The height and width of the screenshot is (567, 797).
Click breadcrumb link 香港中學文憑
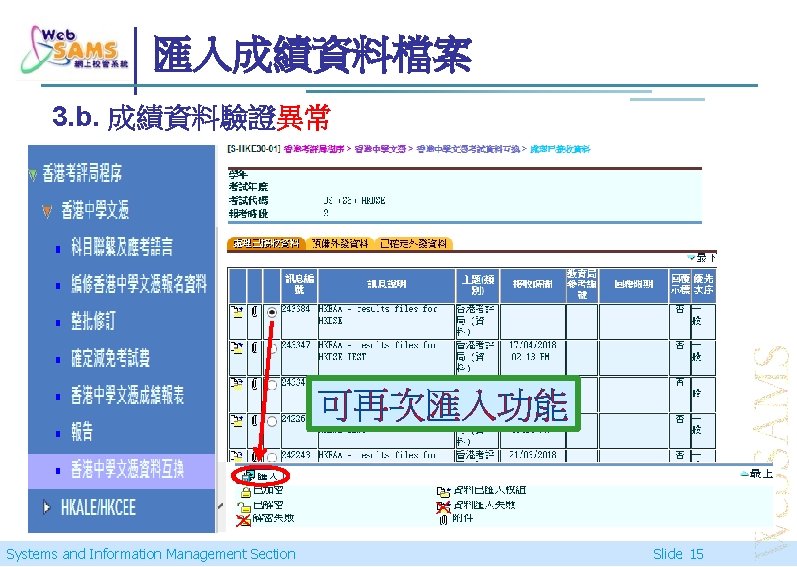(x=380, y=149)
